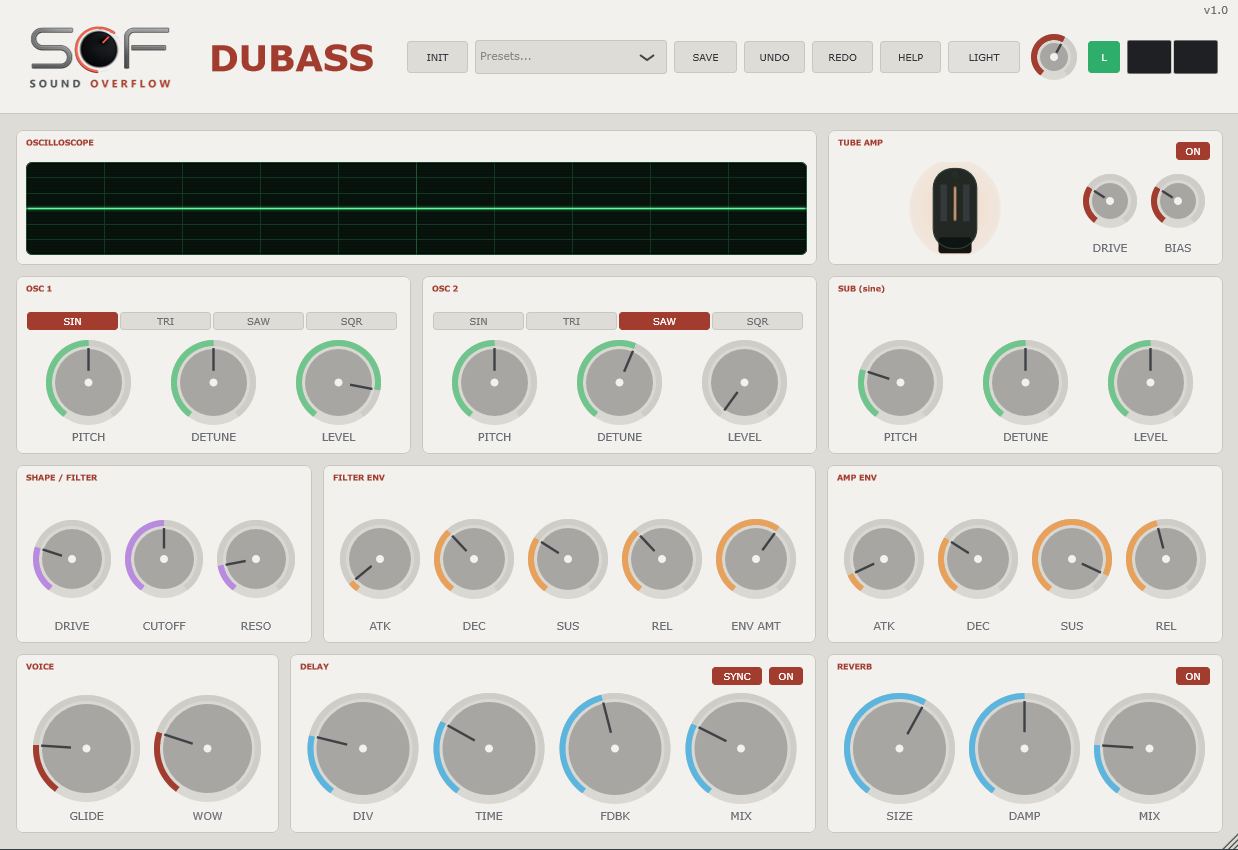
Task: Click the OSC 2 PITCH knob
Action: 494,382
